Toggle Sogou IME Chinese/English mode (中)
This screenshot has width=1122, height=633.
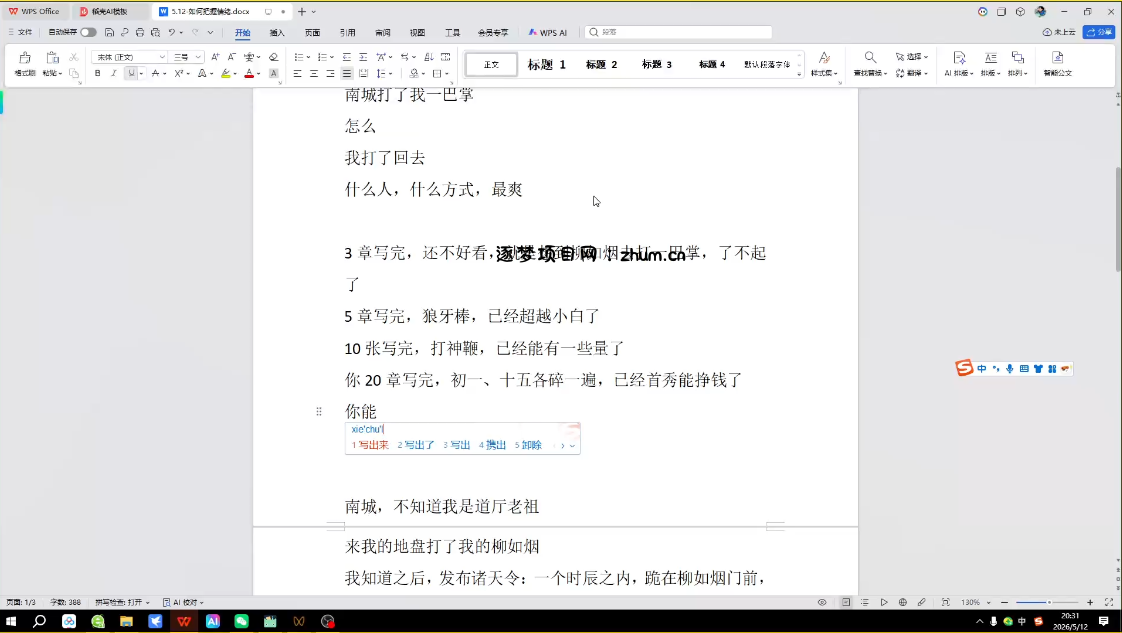coord(982,368)
